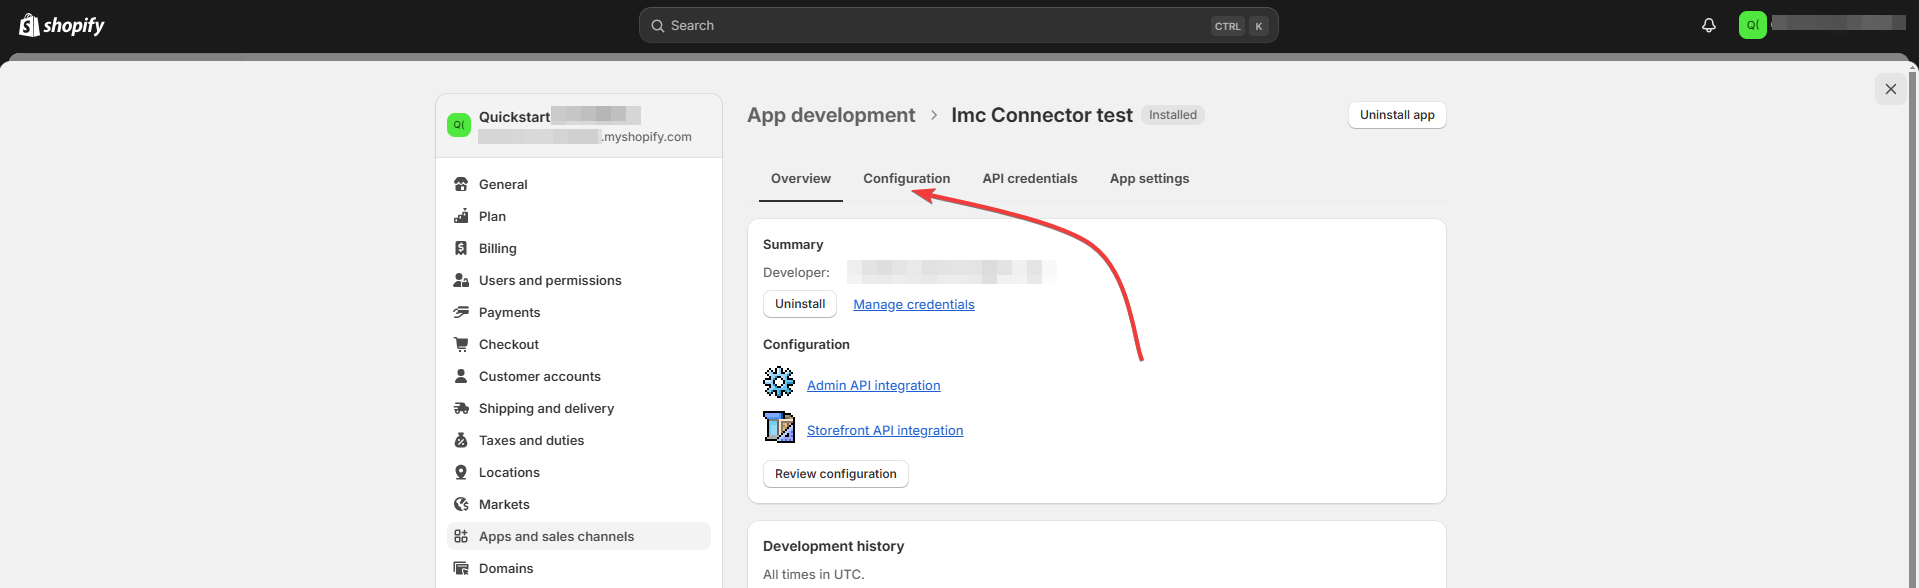The height and width of the screenshot is (588, 1919).
Task: Click the Checkout cart icon
Action: pyautogui.click(x=461, y=344)
